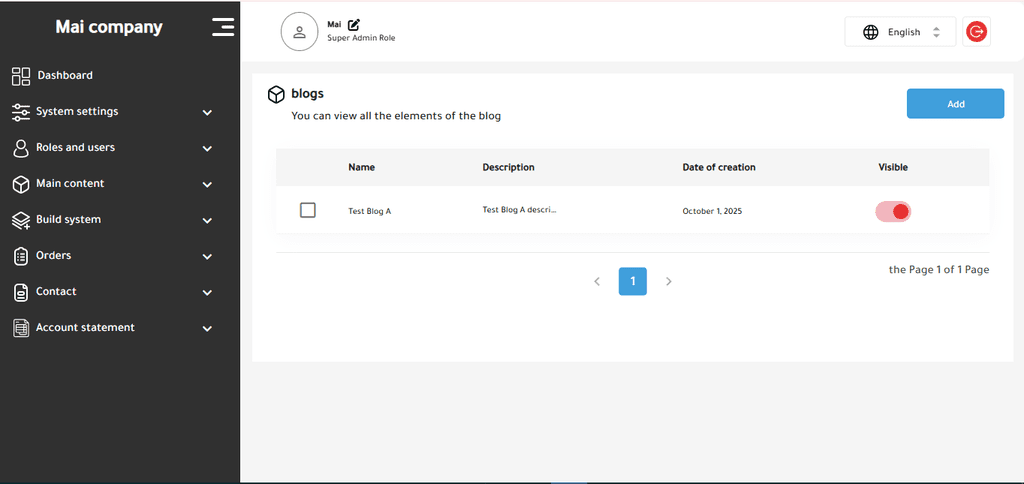The width and height of the screenshot is (1024, 484).
Task: Go to next page arrow
Action: tap(669, 282)
